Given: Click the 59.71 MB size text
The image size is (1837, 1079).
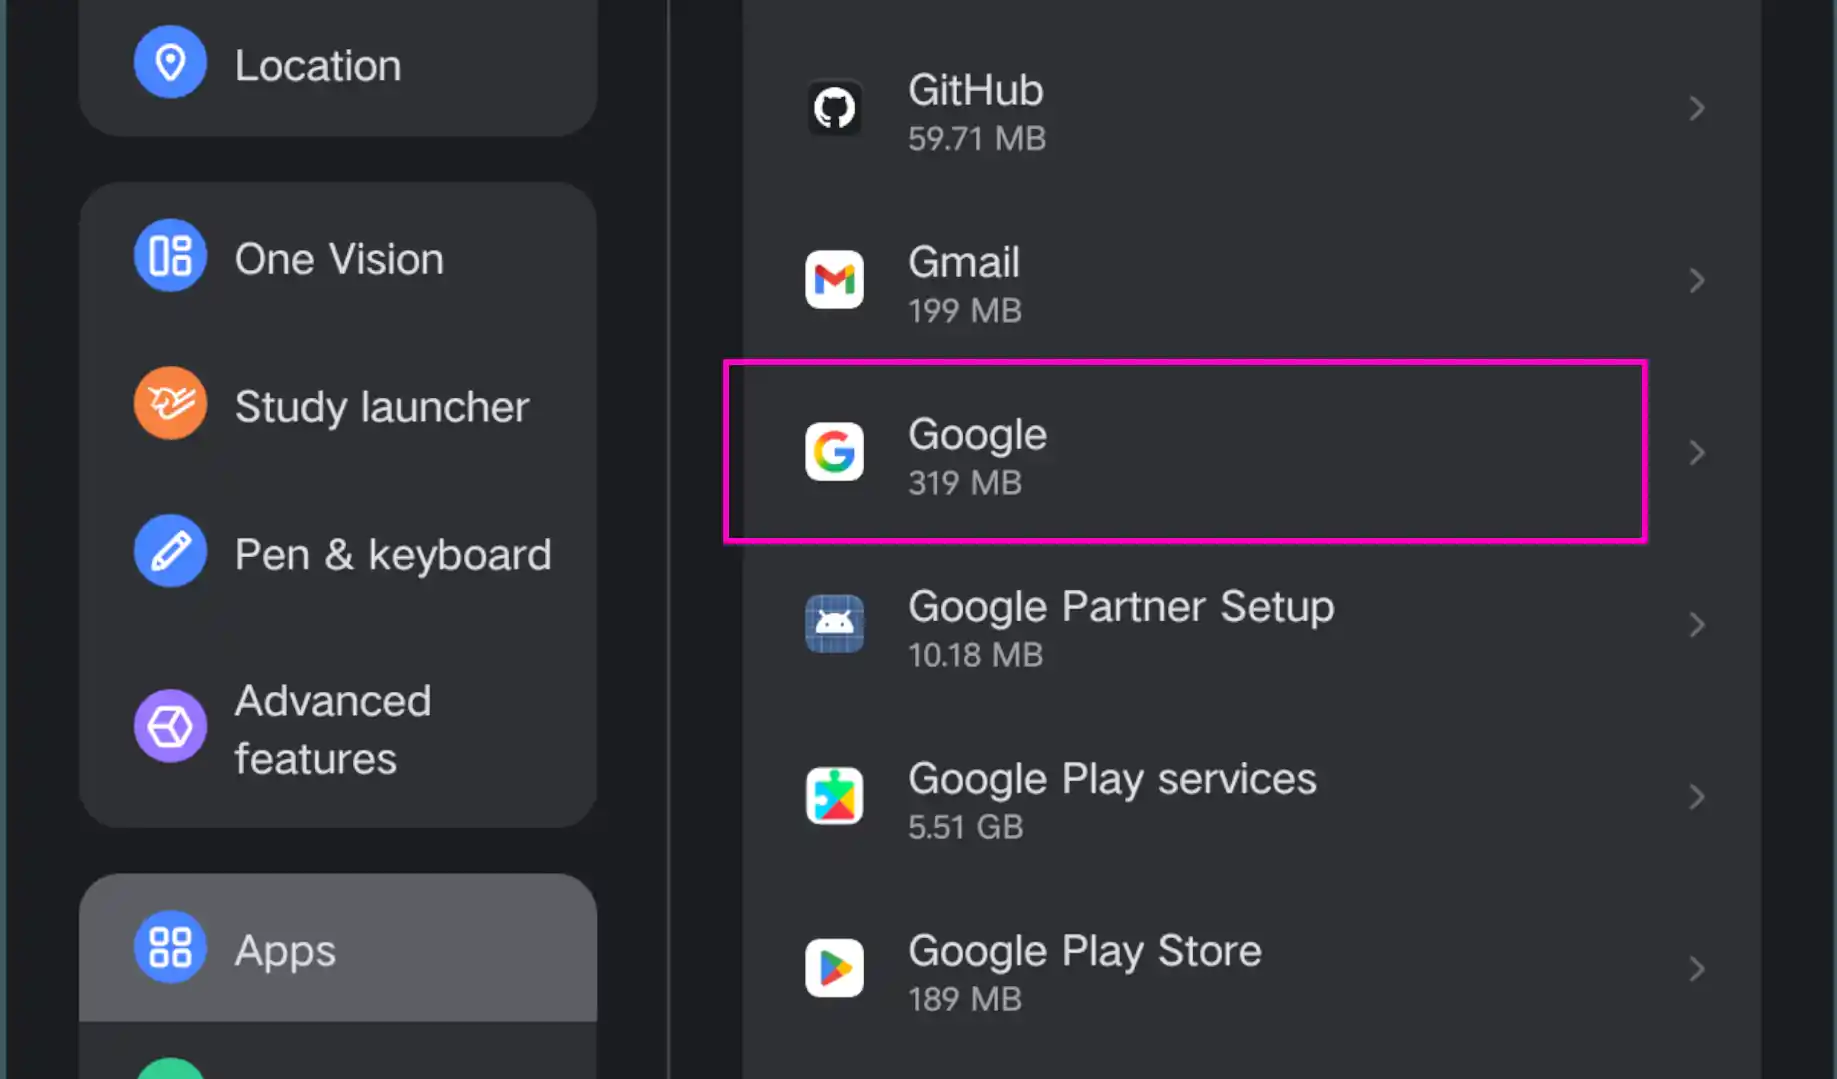Looking at the screenshot, I should click(x=977, y=139).
